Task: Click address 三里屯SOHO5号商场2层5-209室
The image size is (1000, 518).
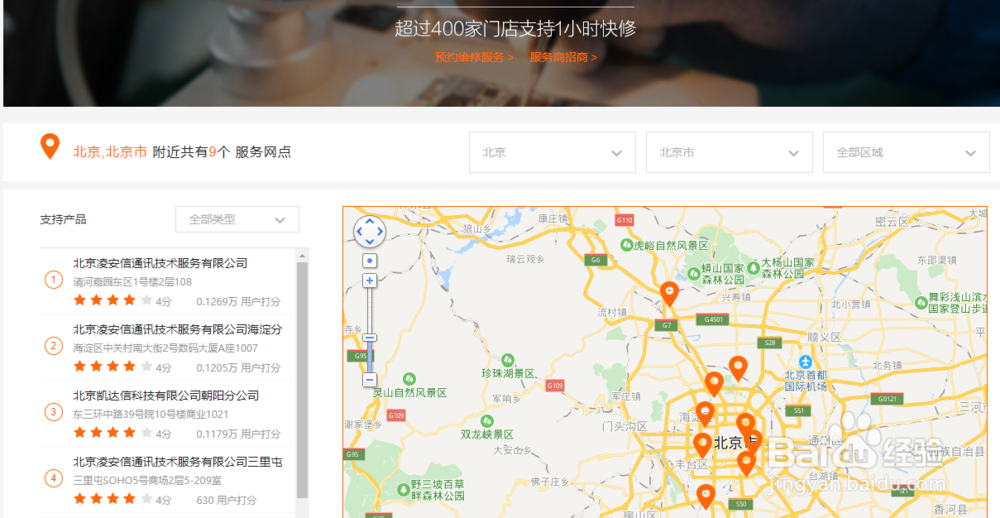Action: (147, 481)
